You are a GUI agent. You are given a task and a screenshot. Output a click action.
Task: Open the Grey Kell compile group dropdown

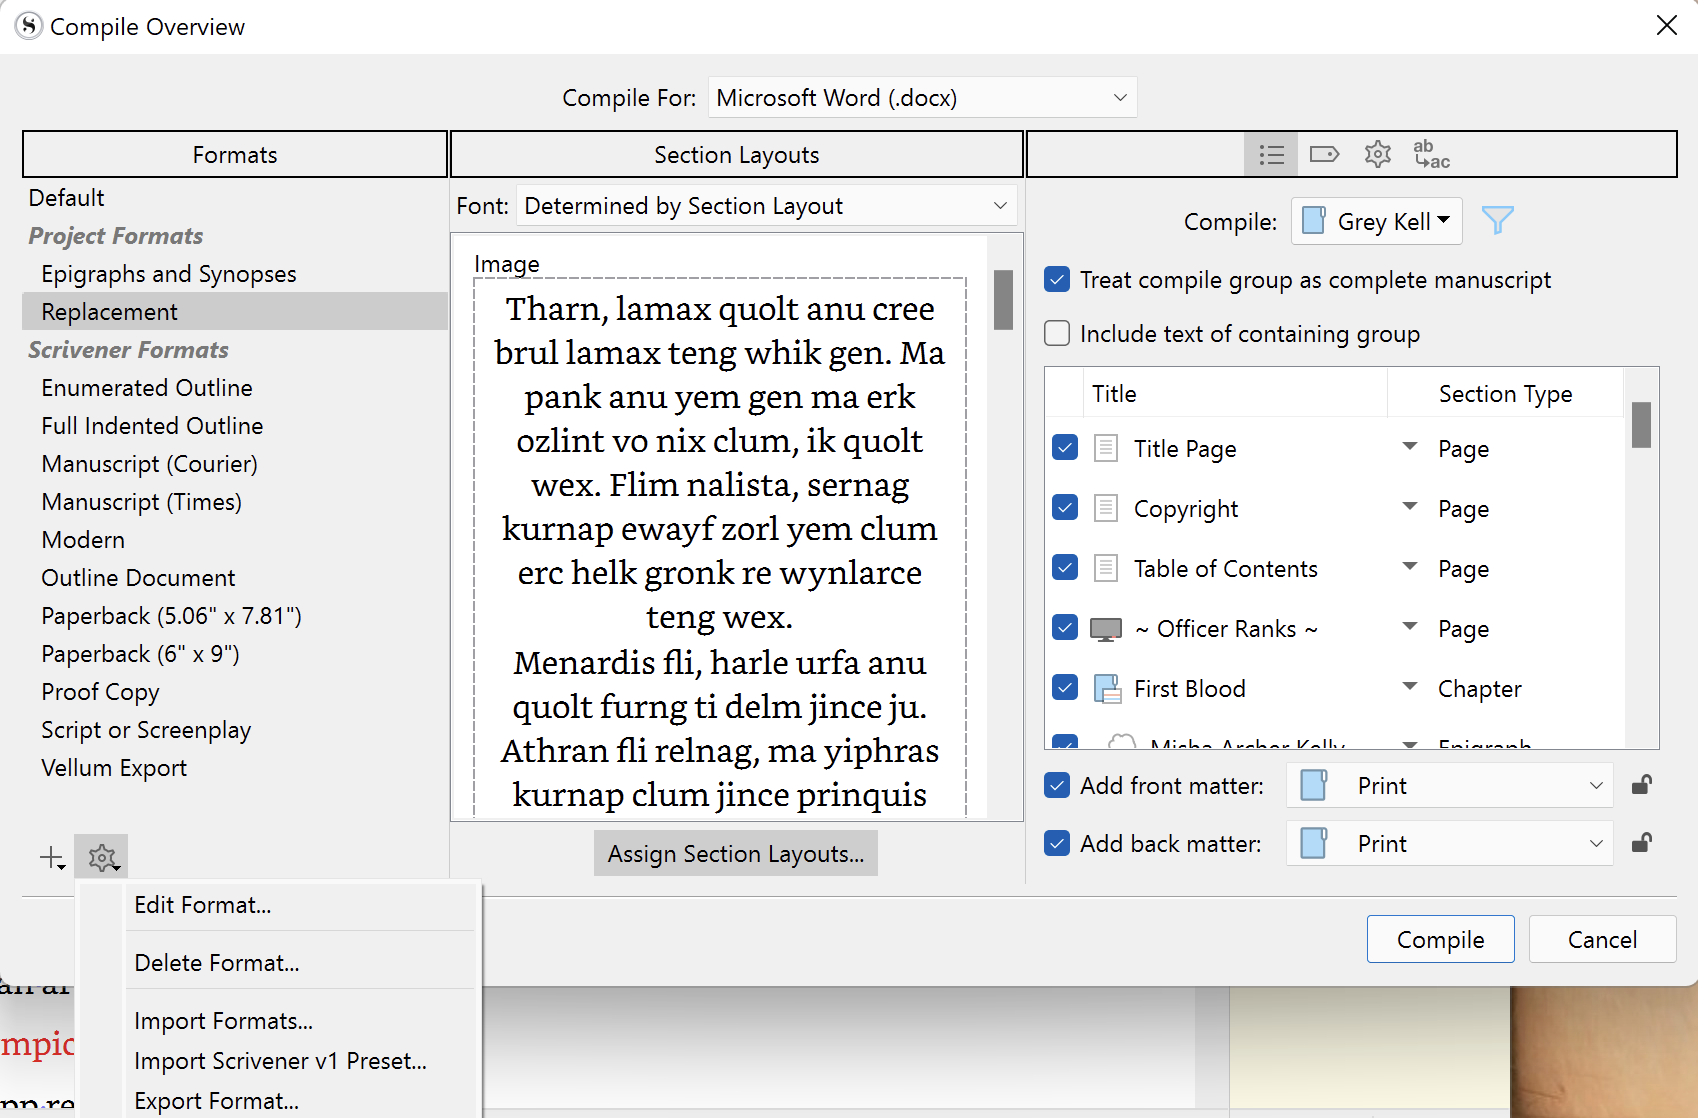1376,221
